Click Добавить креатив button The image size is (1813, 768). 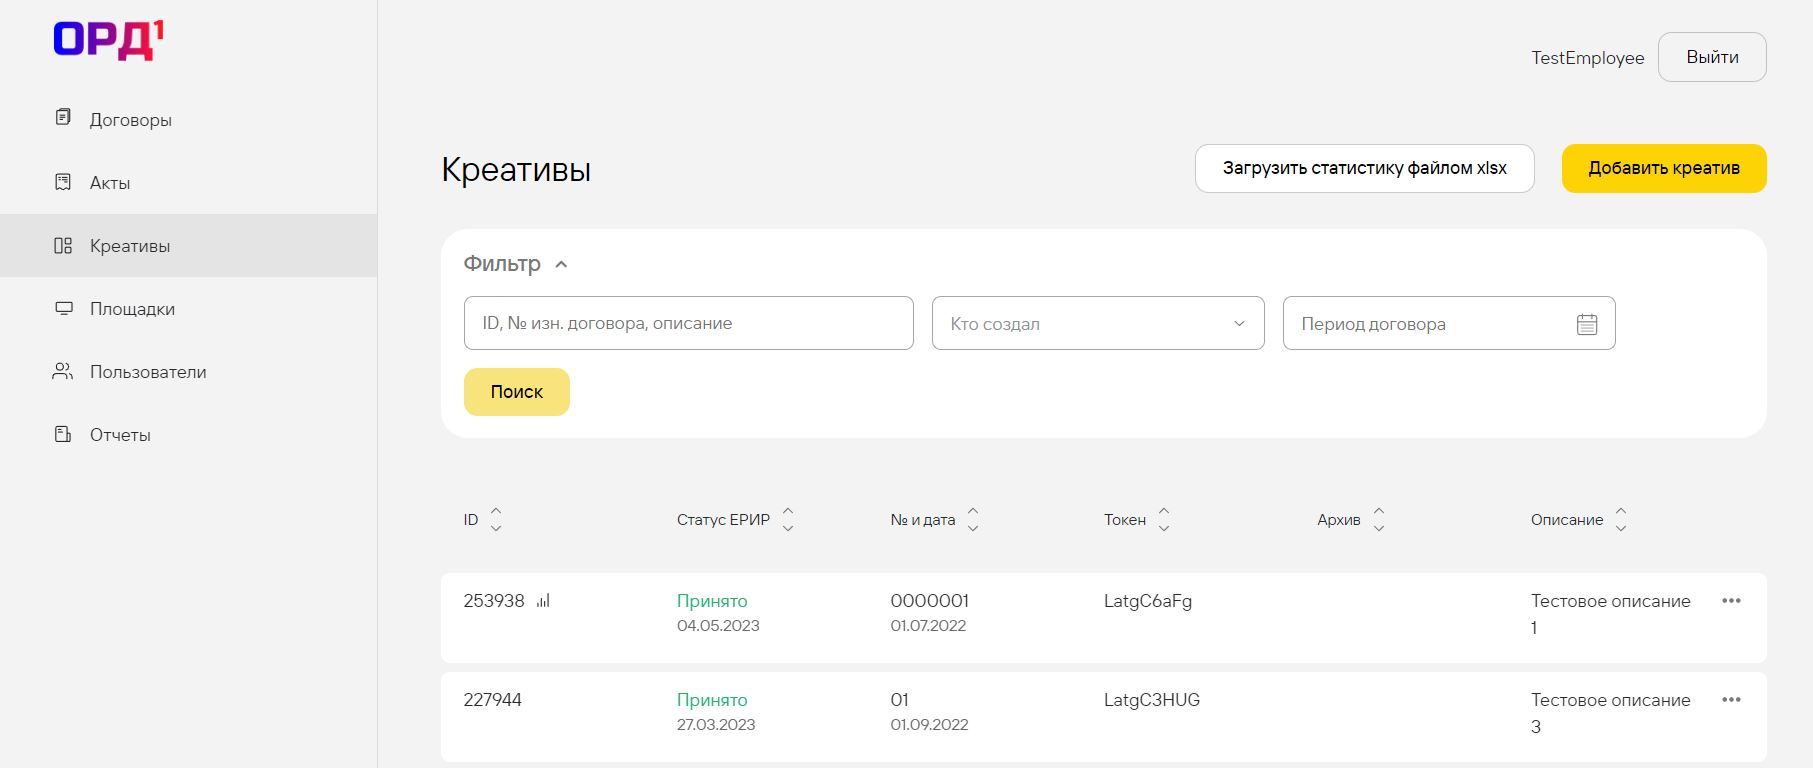click(1664, 168)
